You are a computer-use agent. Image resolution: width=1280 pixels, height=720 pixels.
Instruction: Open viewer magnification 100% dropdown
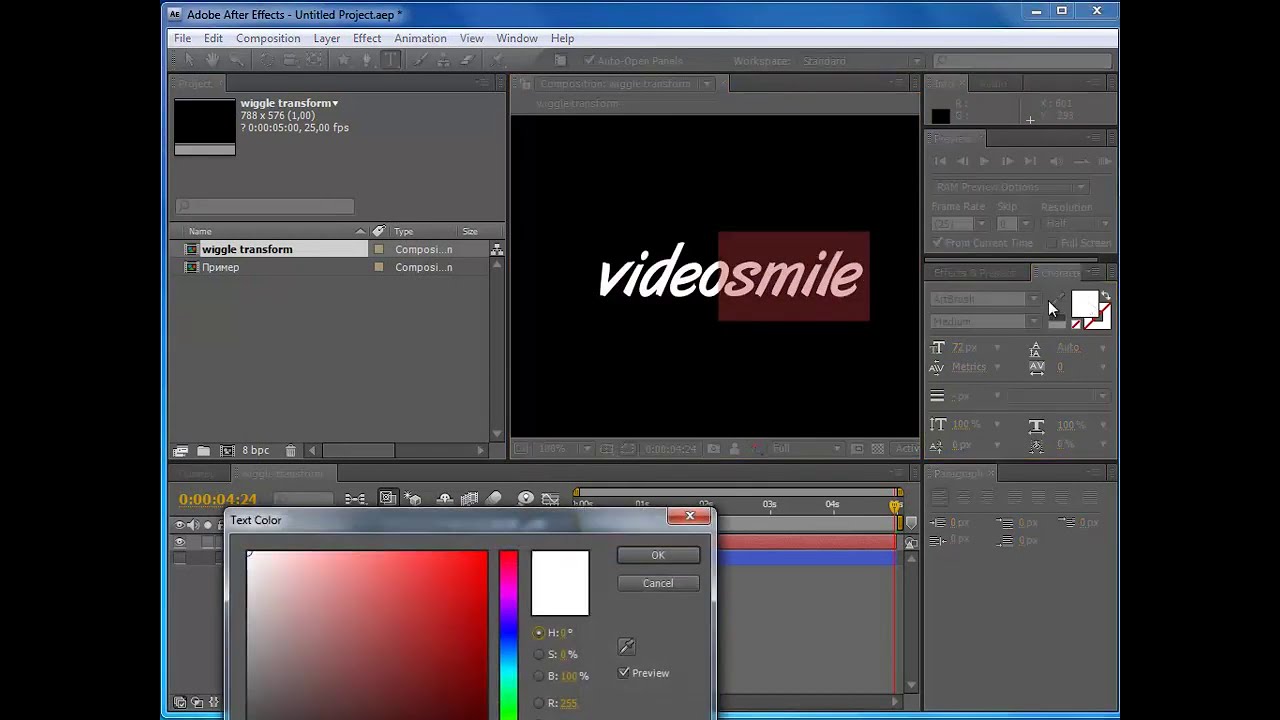click(x=565, y=449)
